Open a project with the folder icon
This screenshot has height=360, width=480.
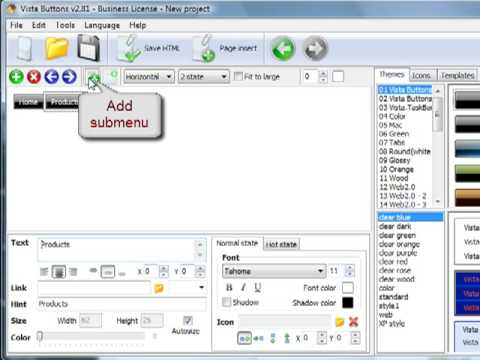(57, 48)
